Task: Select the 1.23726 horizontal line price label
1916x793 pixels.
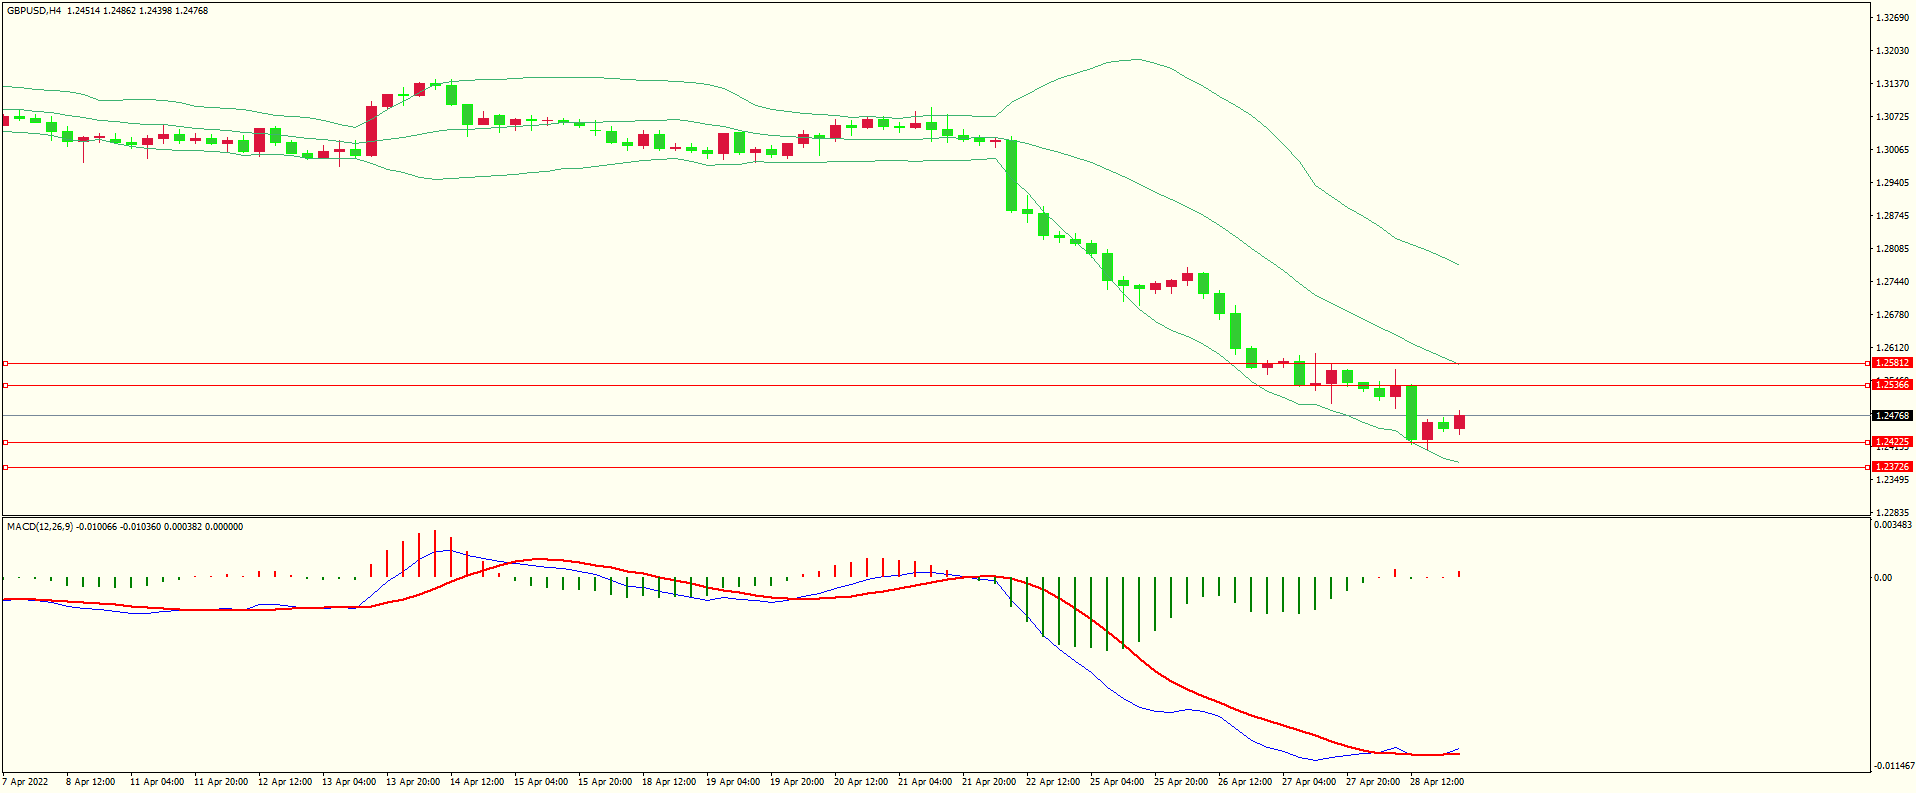Action: click(x=1891, y=467)
